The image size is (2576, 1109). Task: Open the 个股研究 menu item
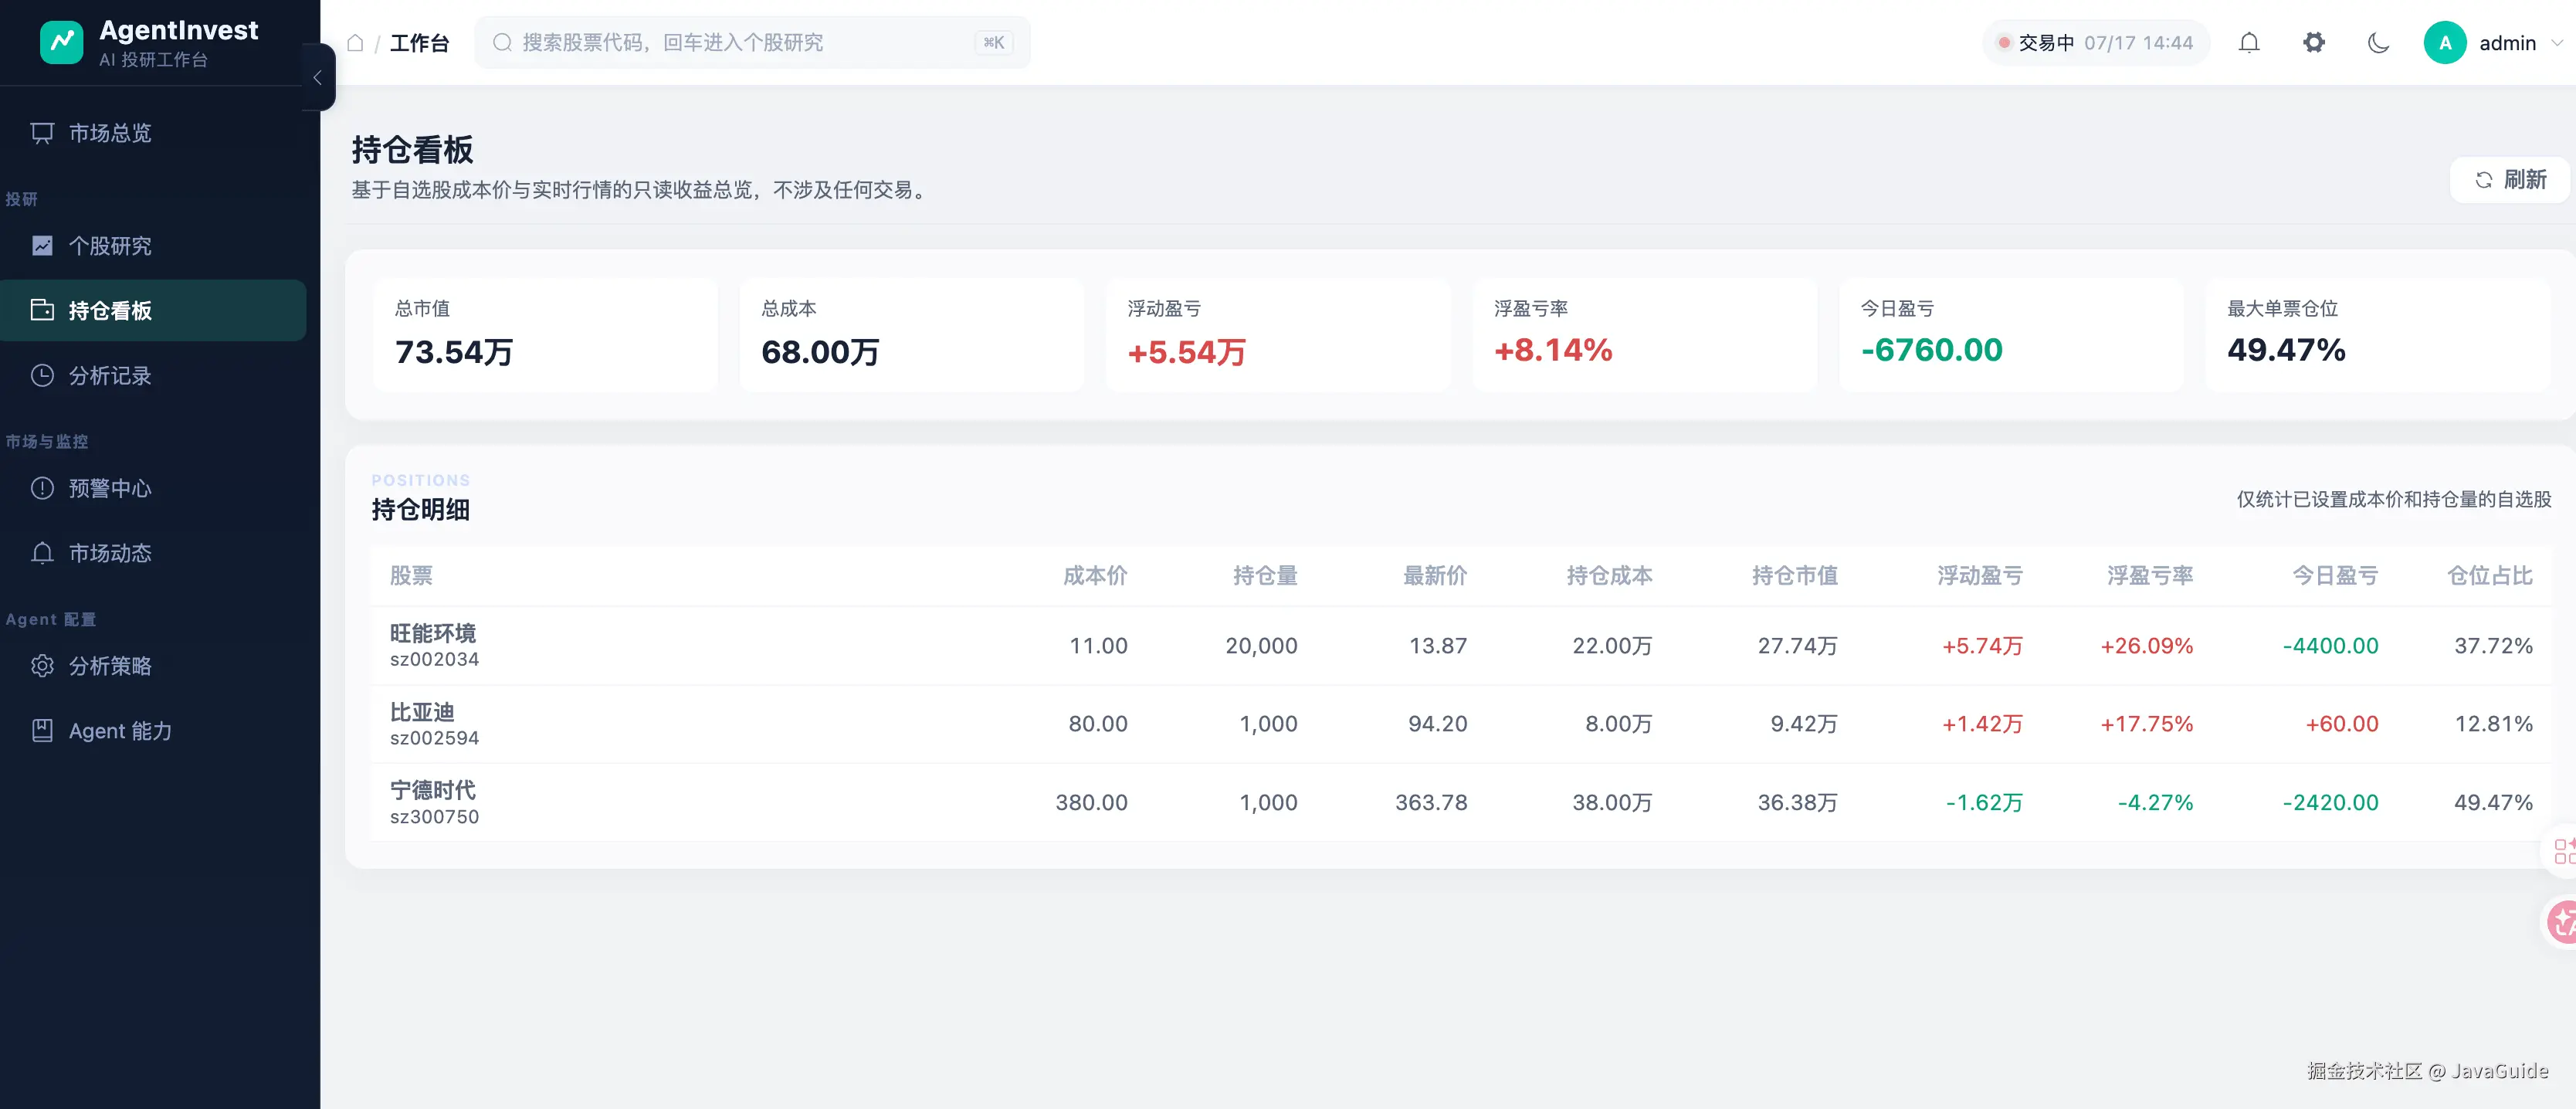click(153, 246)
